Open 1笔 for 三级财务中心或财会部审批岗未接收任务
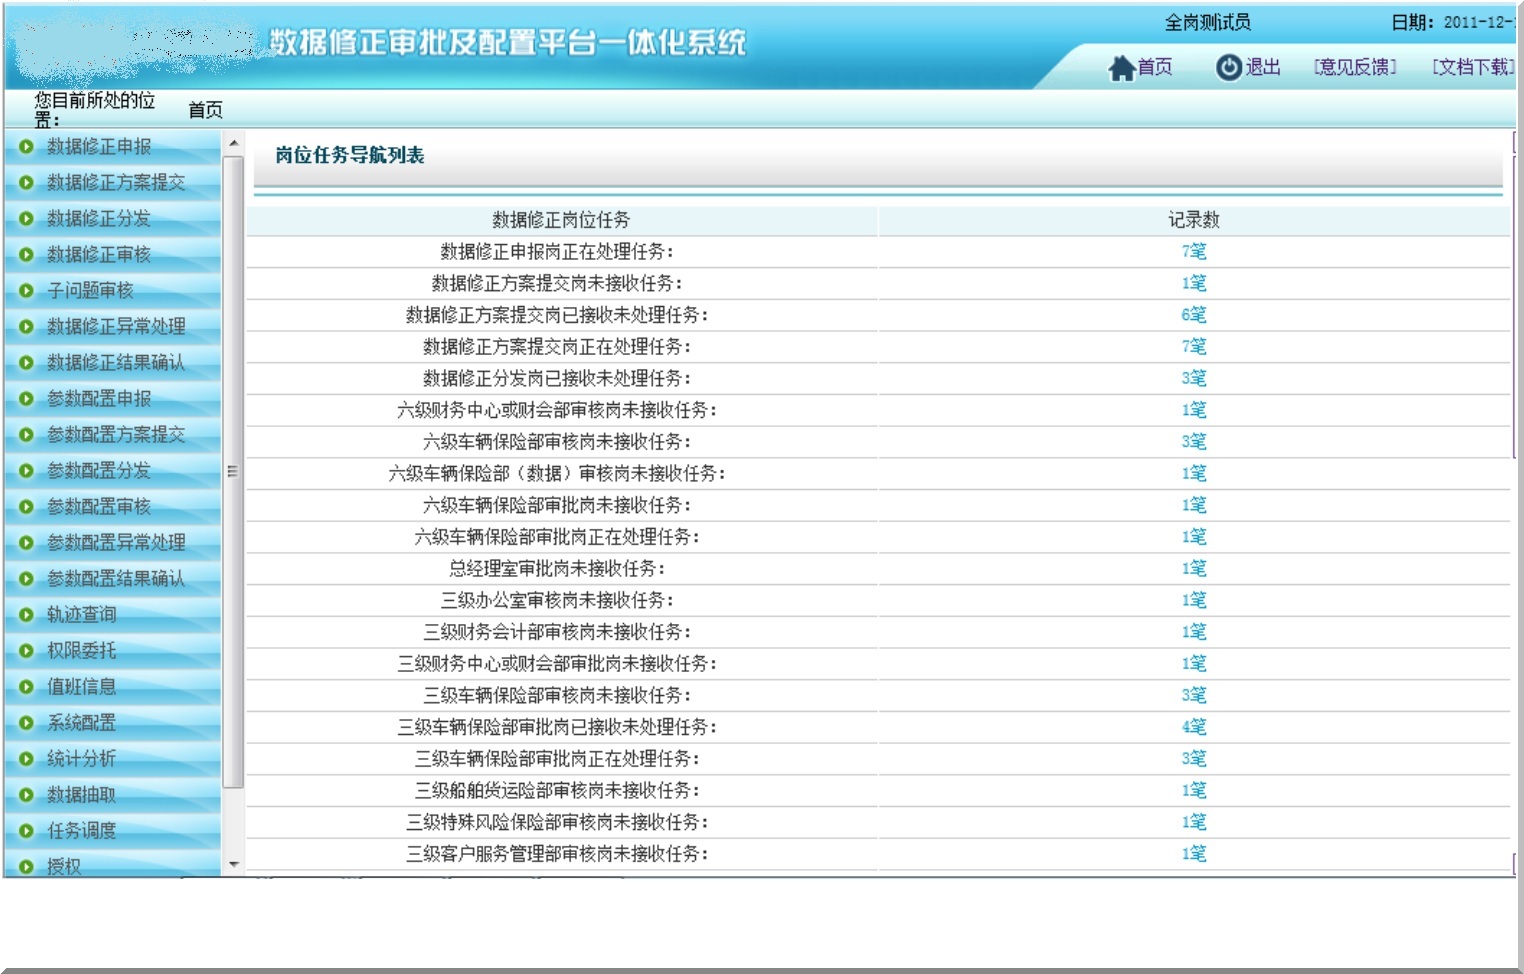The image size is (1524, 974). pyautogui.click(x=1194, y=663)
